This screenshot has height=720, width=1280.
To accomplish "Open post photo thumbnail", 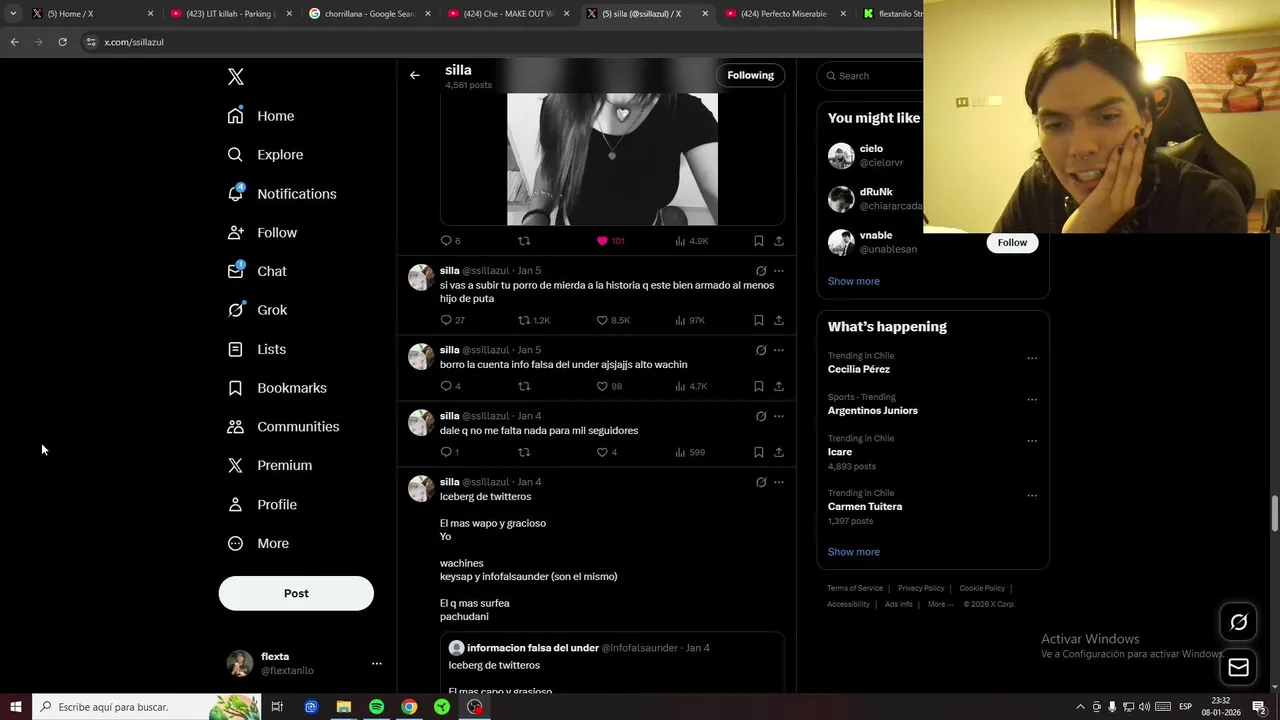I will (x=612, y=160).
